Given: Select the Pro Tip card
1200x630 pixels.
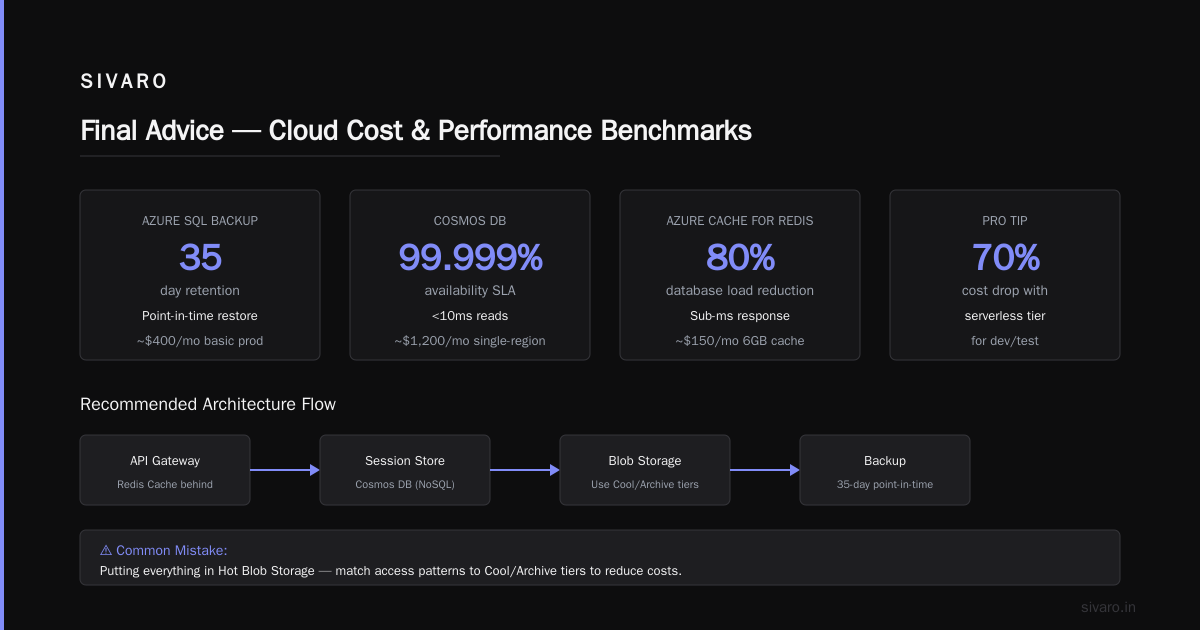Looking at the screenshot, I should pyautogui.click(x=1005, y=275).
